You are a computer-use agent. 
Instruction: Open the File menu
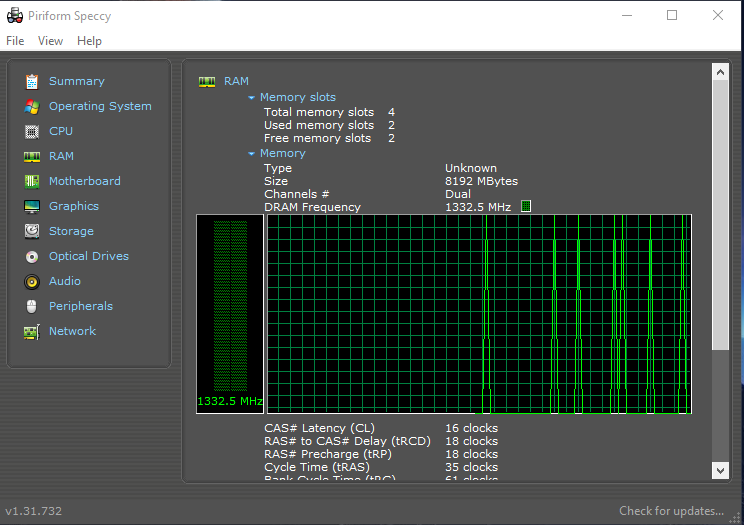click(15, 41)
